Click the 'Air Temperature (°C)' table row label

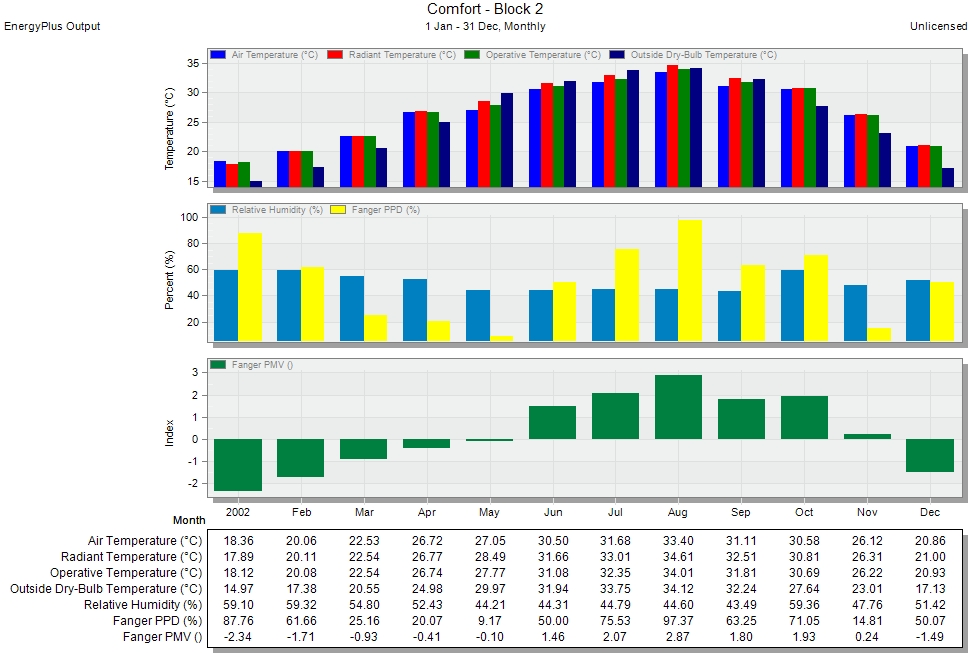[x=145, y=541]
